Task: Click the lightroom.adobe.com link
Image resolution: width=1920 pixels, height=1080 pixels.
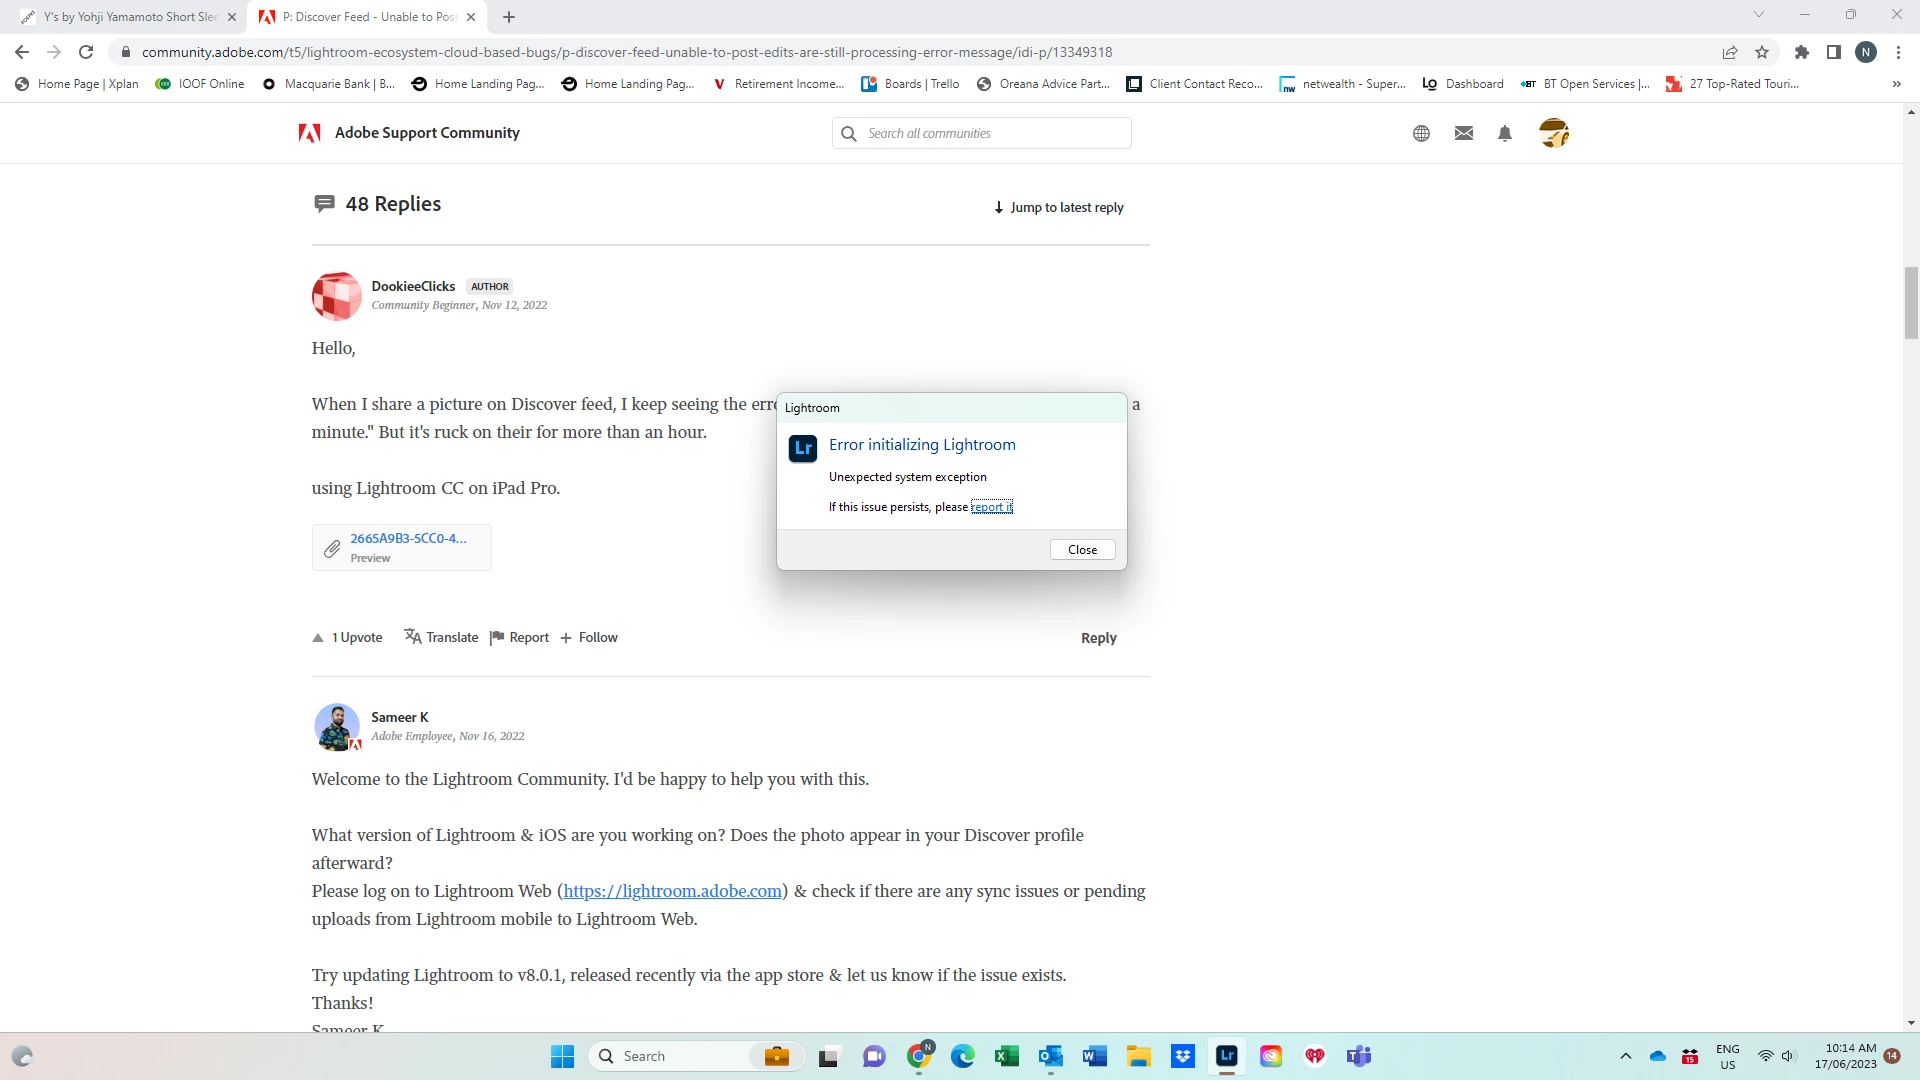Action: coord(672,891)
